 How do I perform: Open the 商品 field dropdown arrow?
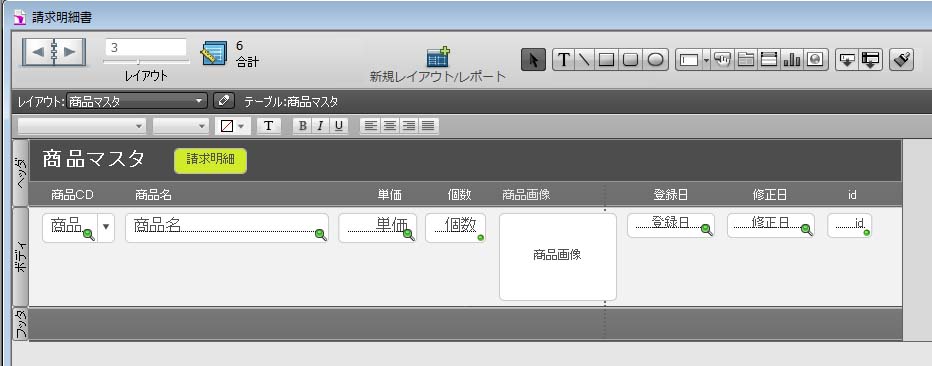coord(106,227)
